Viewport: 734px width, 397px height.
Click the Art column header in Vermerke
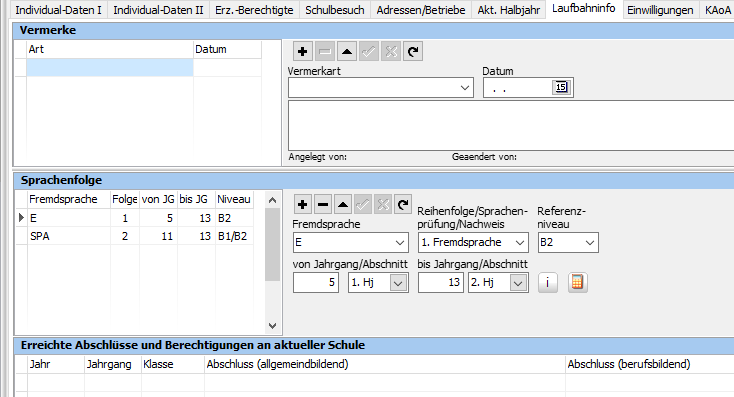[110, 50]
